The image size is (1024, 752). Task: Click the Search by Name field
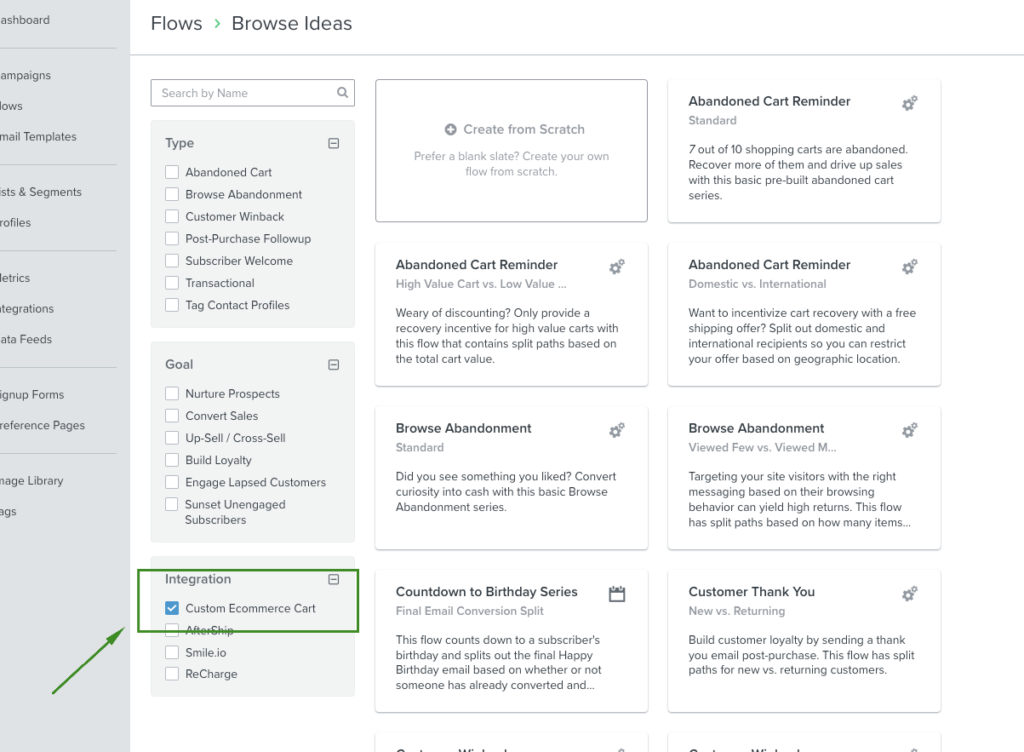point(253,93)
